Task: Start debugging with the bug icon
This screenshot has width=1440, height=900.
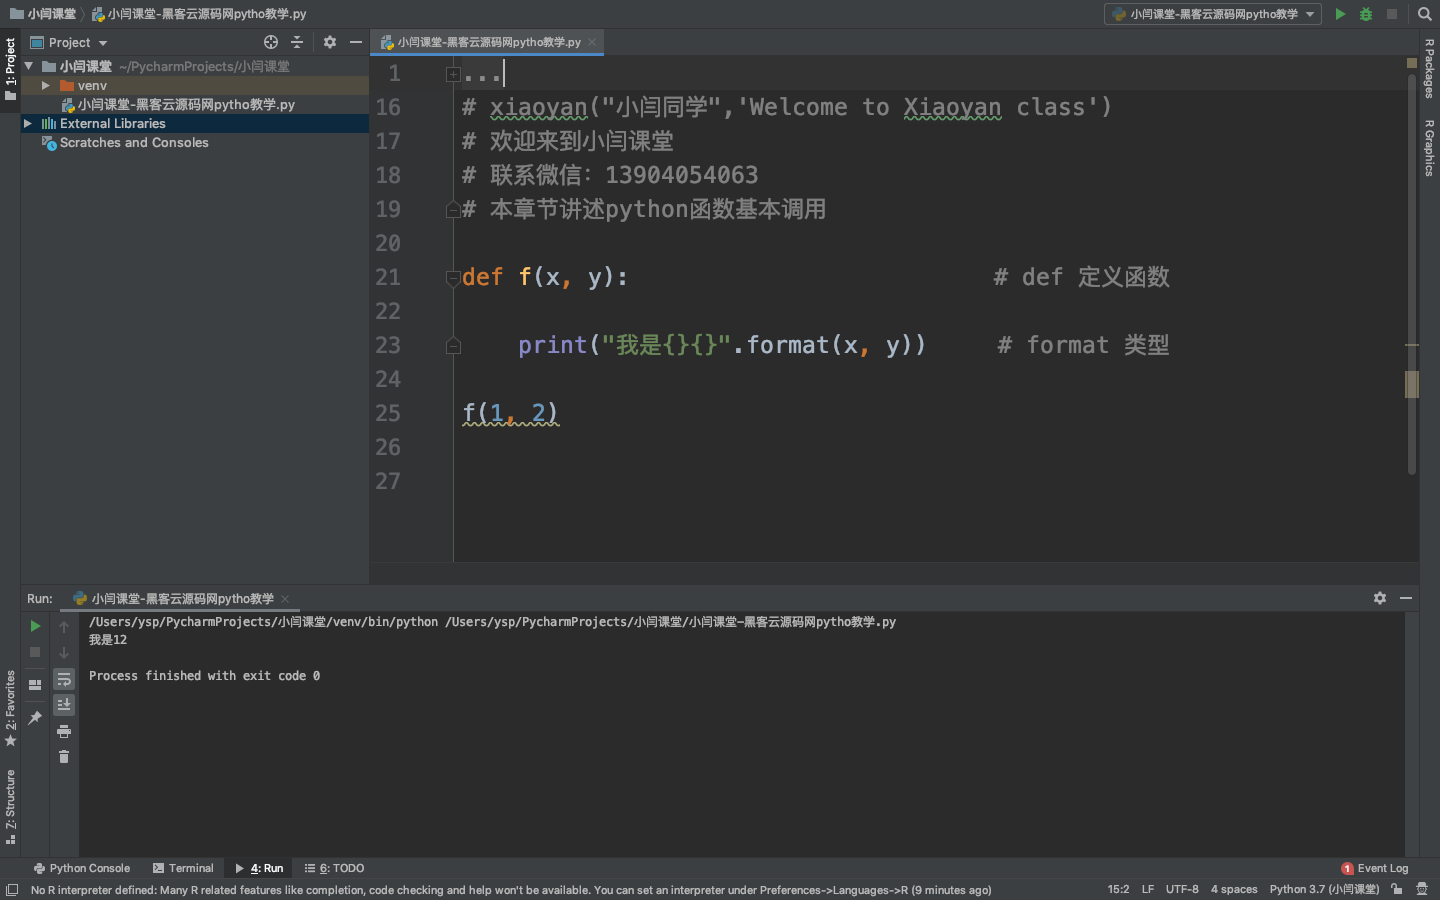Action: tap(1366, 14)
